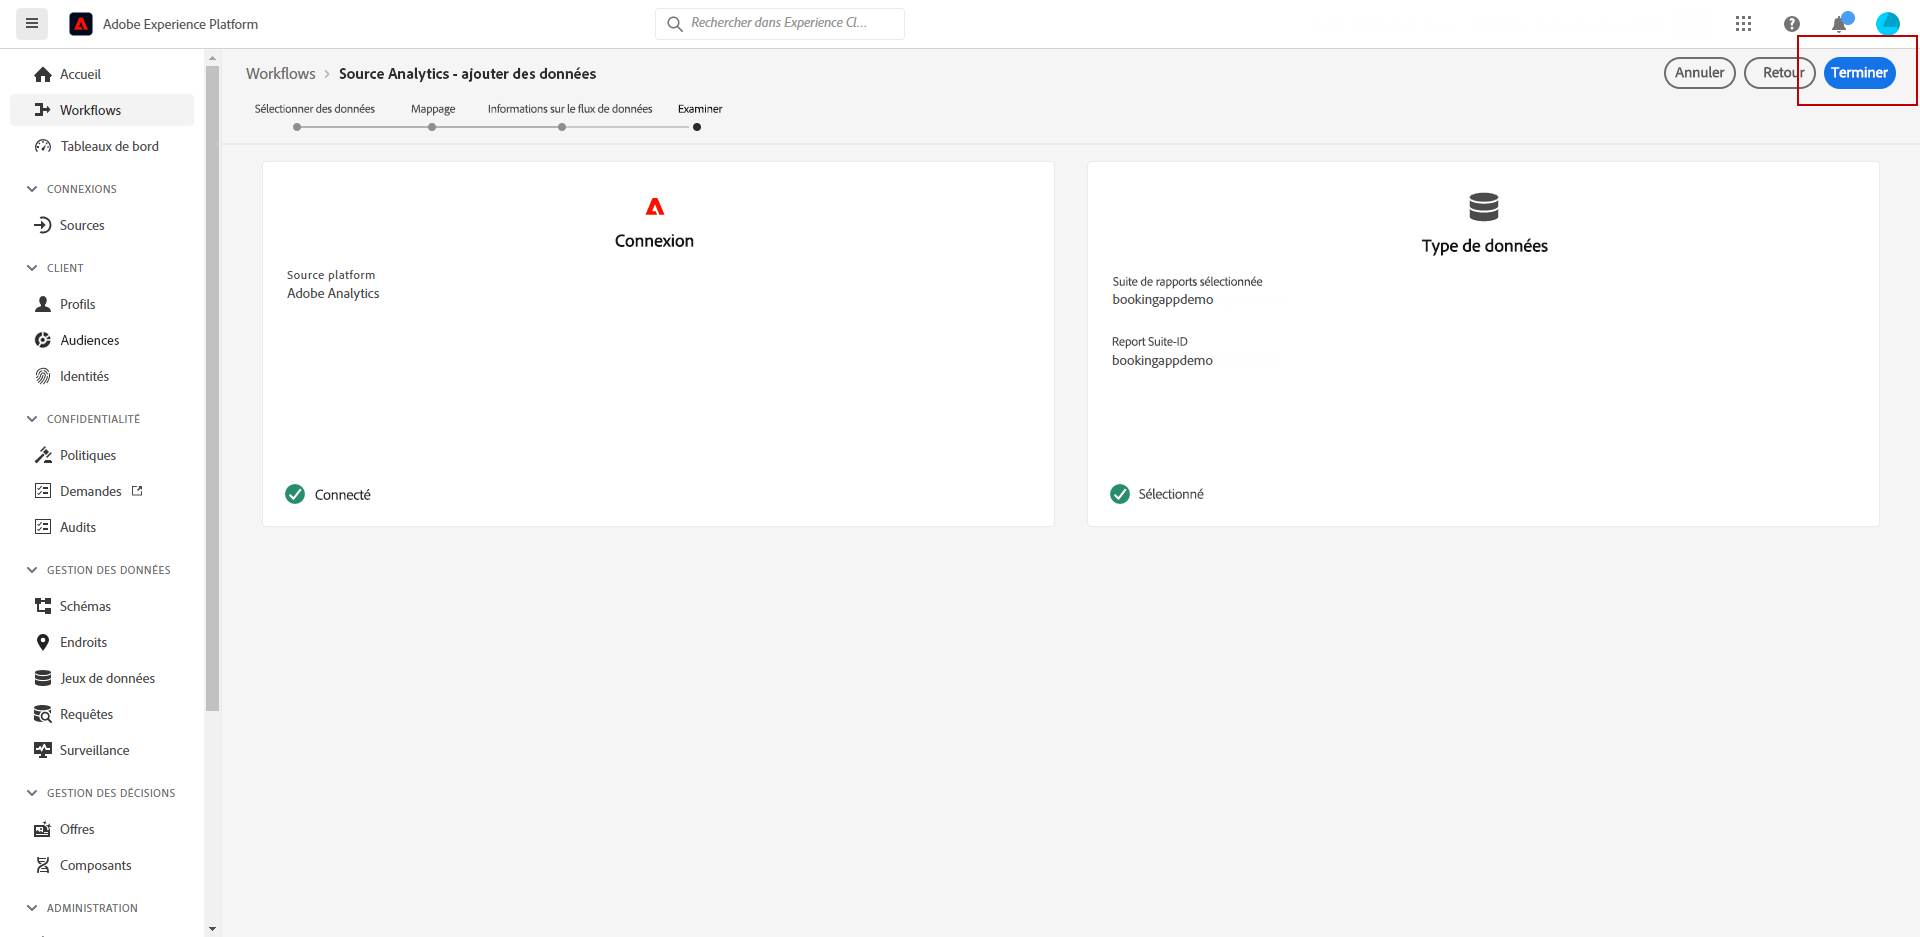
Task: Click the Schémas structure icon
Action: pos(43,606)
